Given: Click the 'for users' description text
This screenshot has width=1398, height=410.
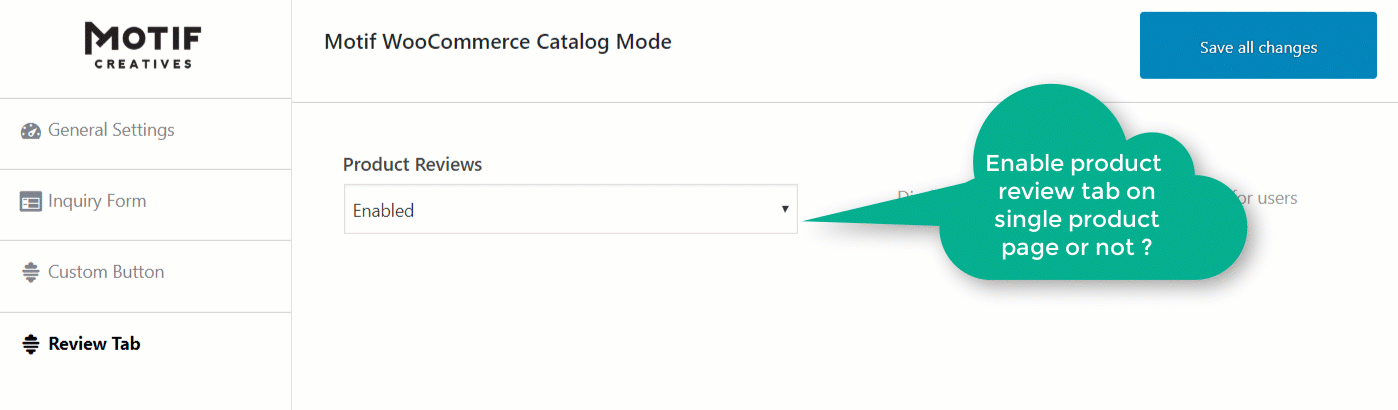Looking at the screenshot, I should [1265, 198].
